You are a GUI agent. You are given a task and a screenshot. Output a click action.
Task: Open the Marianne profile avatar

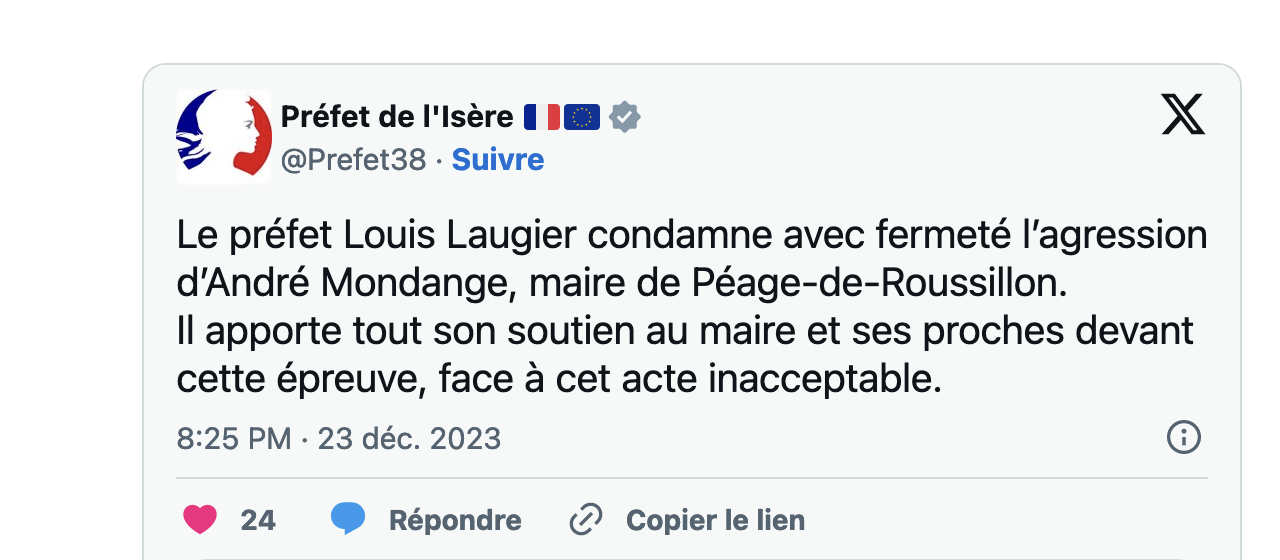(224, 137)
